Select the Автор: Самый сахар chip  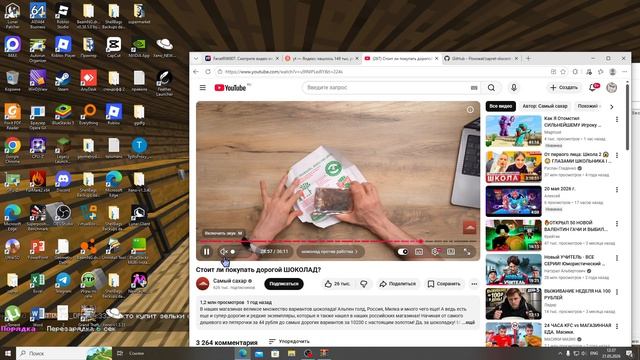(545, 106)
